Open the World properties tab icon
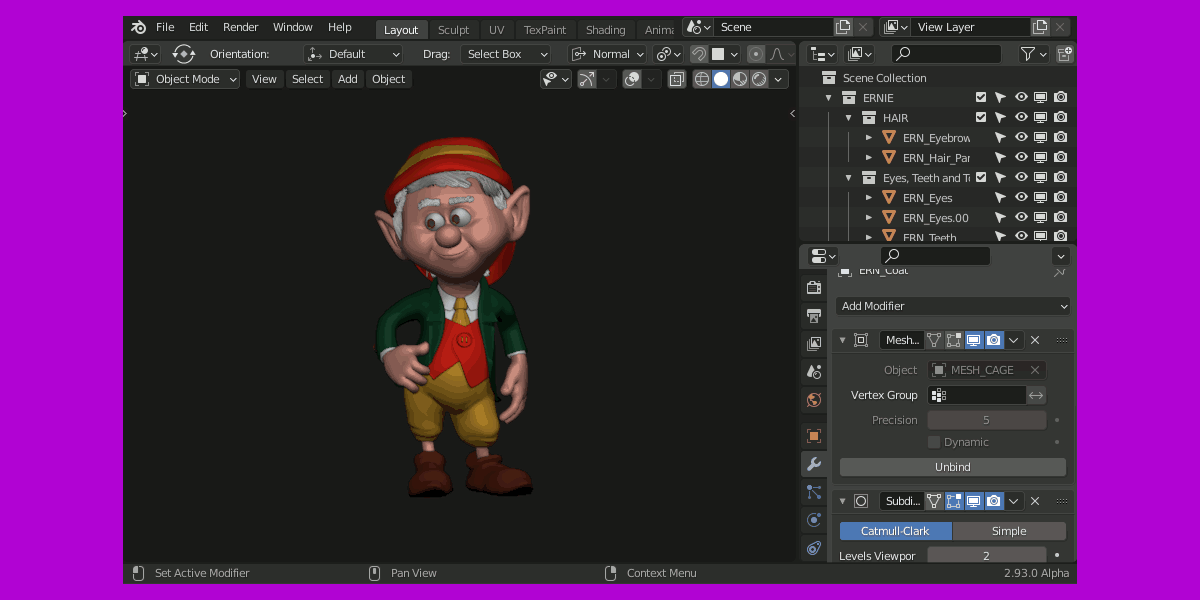Viewport: 1200px width, 600px height. point(814,400)
